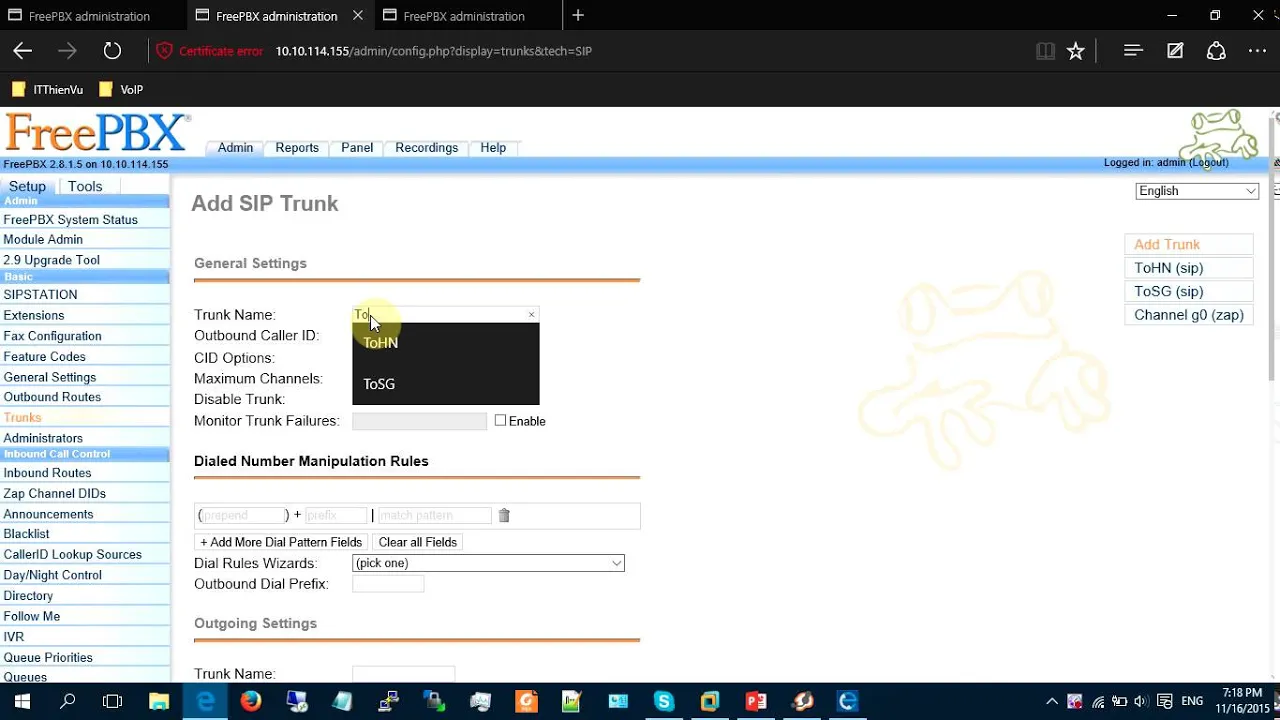Open File Explorer from the taskbar
1280x720 pixels.
[159, 701]
